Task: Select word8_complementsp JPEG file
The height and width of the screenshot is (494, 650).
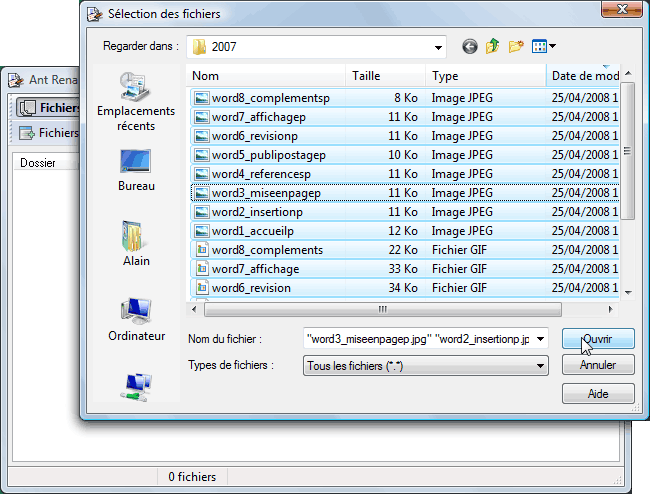Action: click(270, 98)
